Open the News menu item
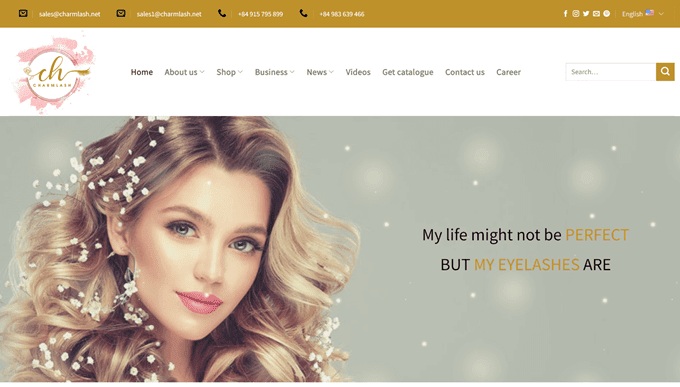 pos(317,72)
